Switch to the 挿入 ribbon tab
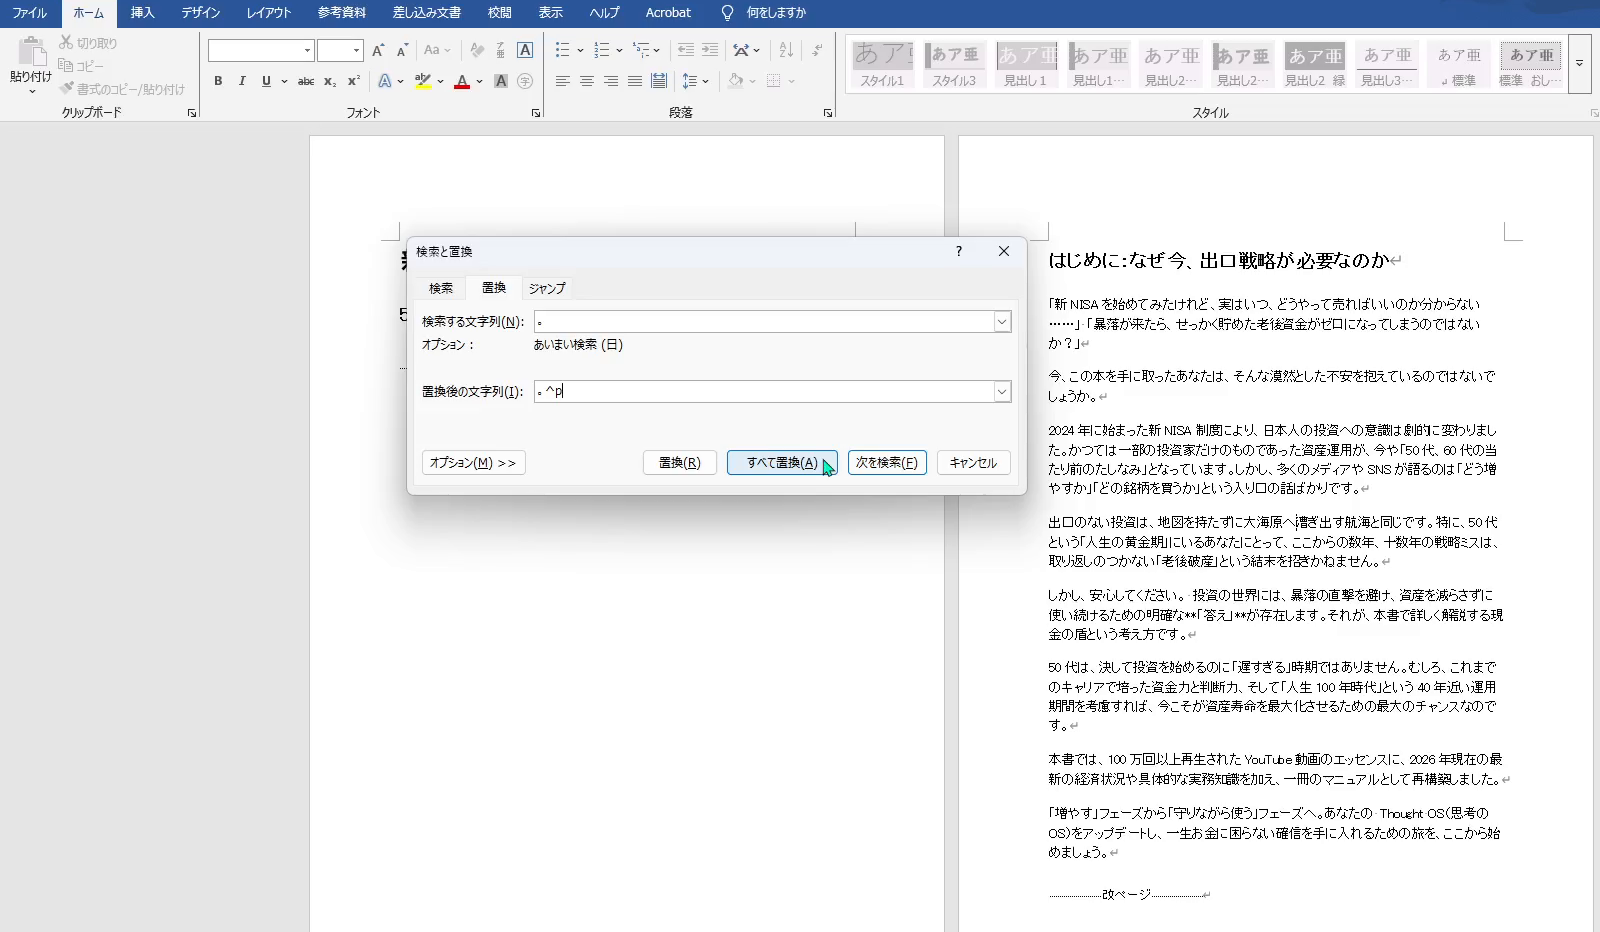This screenshot has width=1600, height=932. (143, 13)
